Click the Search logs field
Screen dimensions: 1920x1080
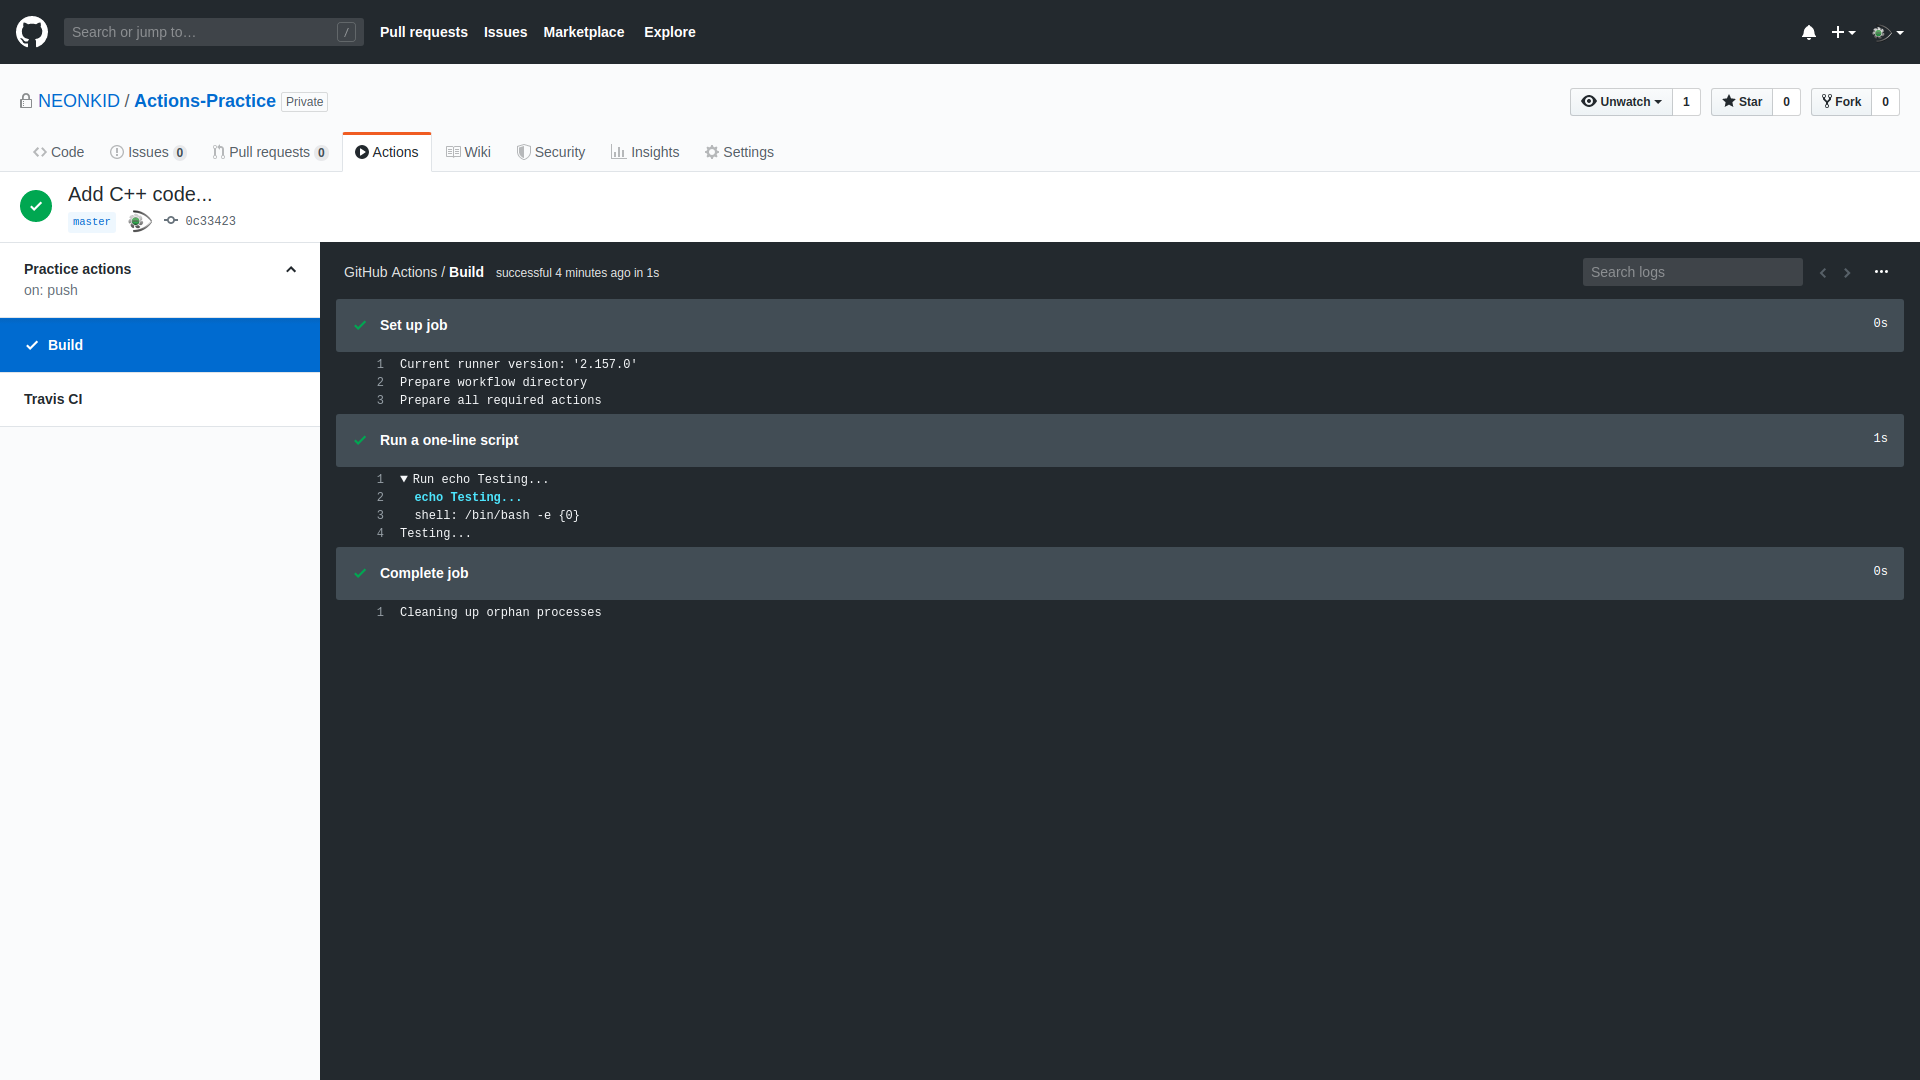[x=1692, y=272]
